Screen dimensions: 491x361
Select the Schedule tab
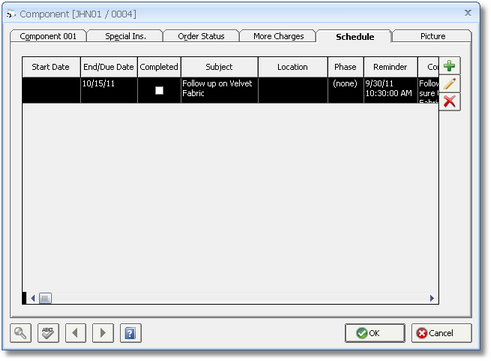(x=355, y=37)
